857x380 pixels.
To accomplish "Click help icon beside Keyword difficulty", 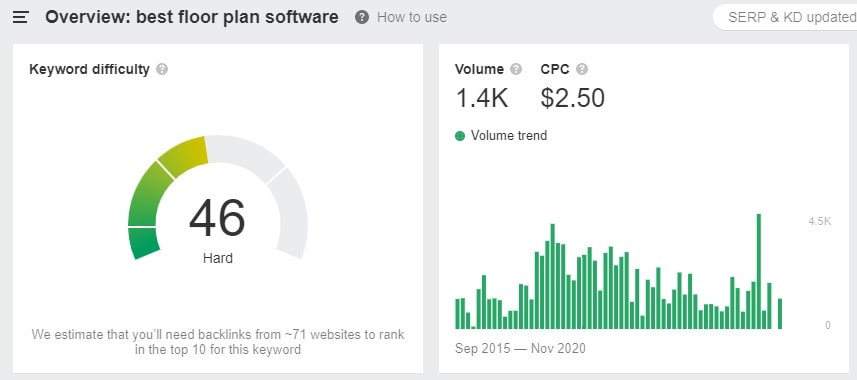I will coord(162,69).
